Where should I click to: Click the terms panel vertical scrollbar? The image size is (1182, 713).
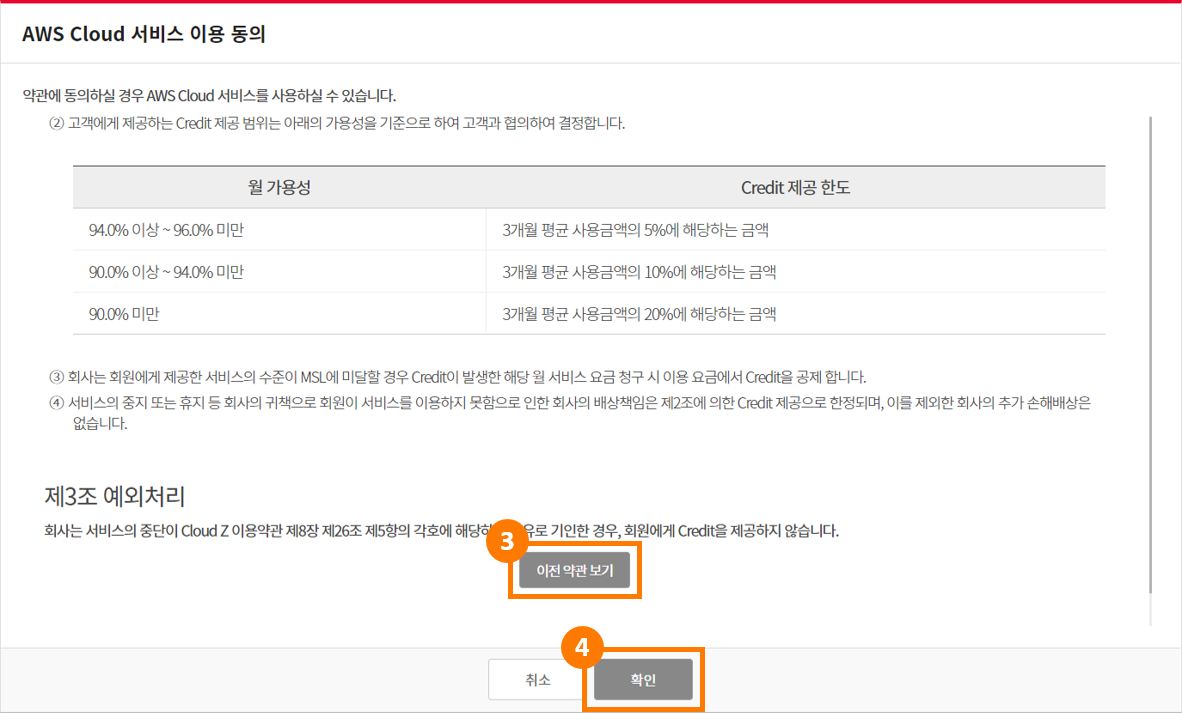click(1150, 354)
